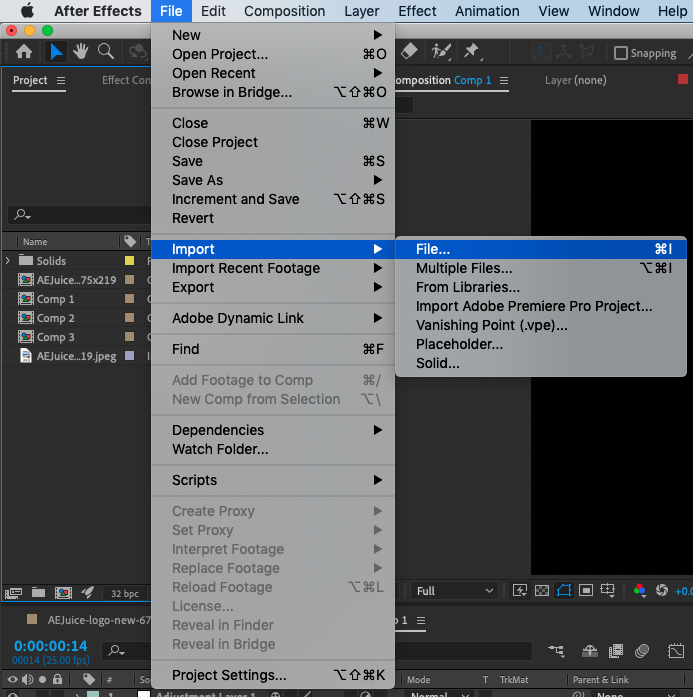Open the Comp 1 panel menu
Image resolution: width=693 pixels, height=697 pixels.
pyautogui.click(x=504, y=80)
